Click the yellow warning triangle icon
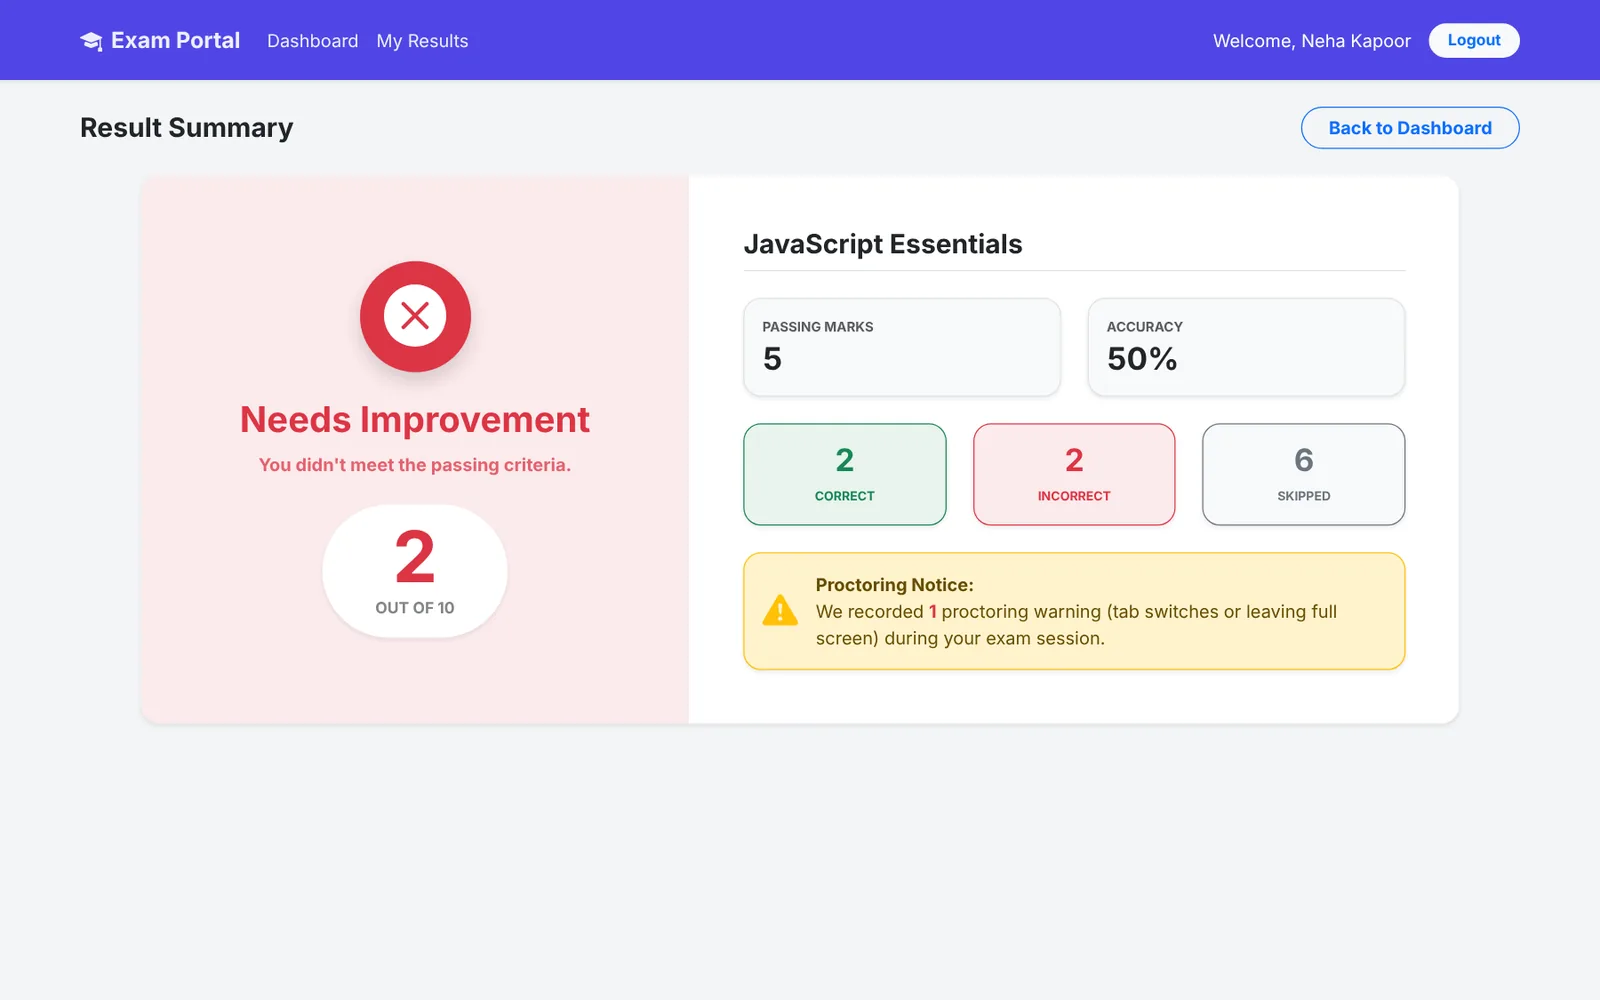 (780, 611)
